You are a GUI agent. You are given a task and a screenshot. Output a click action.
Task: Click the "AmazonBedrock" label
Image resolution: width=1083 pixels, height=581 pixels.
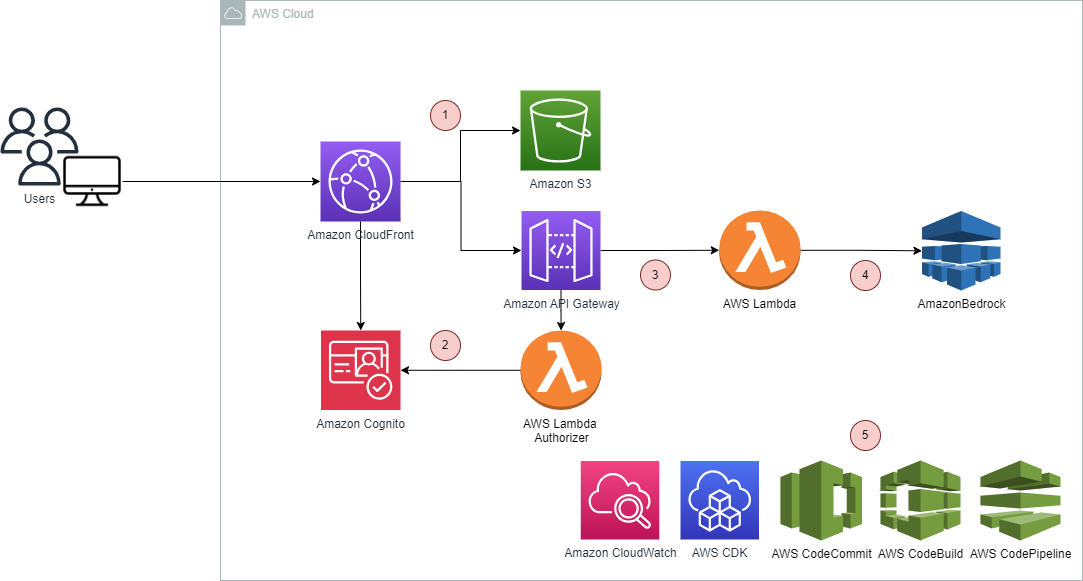pos(961,304)
